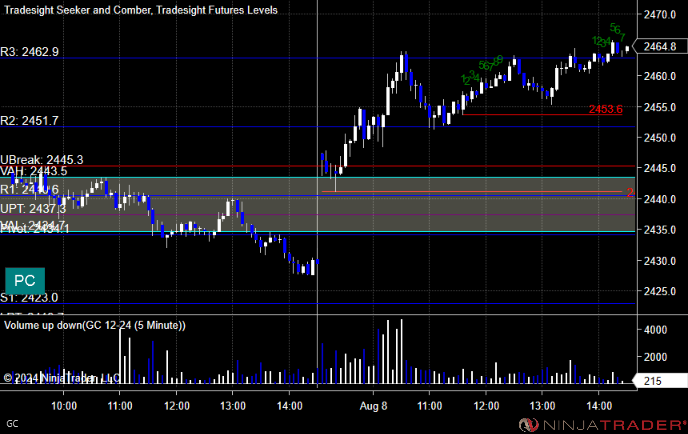Select the S1: 2423.0 level label
Screen dimensions: 688x434
(x=29, y=298)
